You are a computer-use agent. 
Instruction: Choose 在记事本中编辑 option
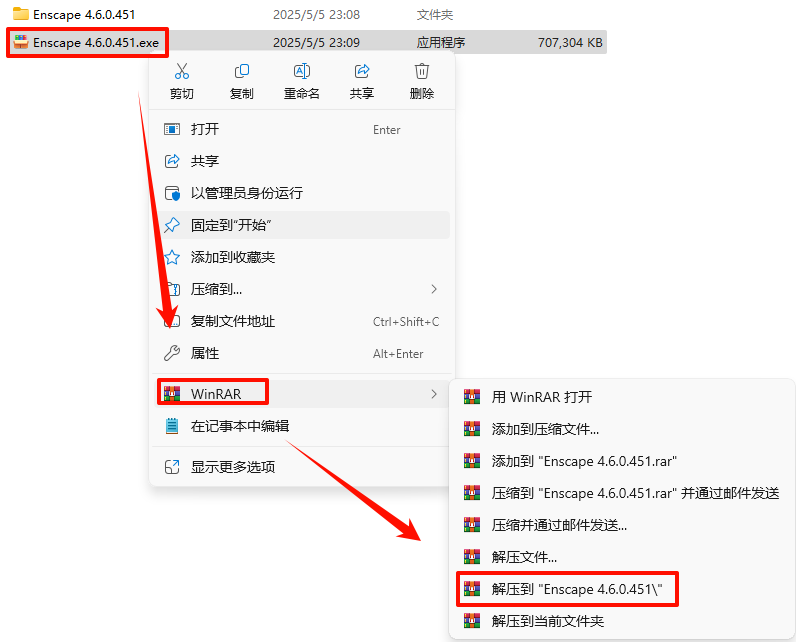pyautogui.click(x=302, y=426)
